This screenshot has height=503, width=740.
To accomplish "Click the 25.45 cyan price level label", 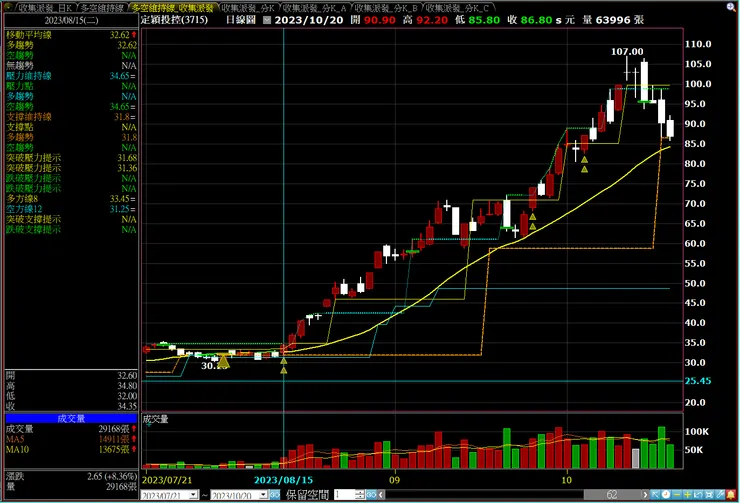I will pos(698,381).
